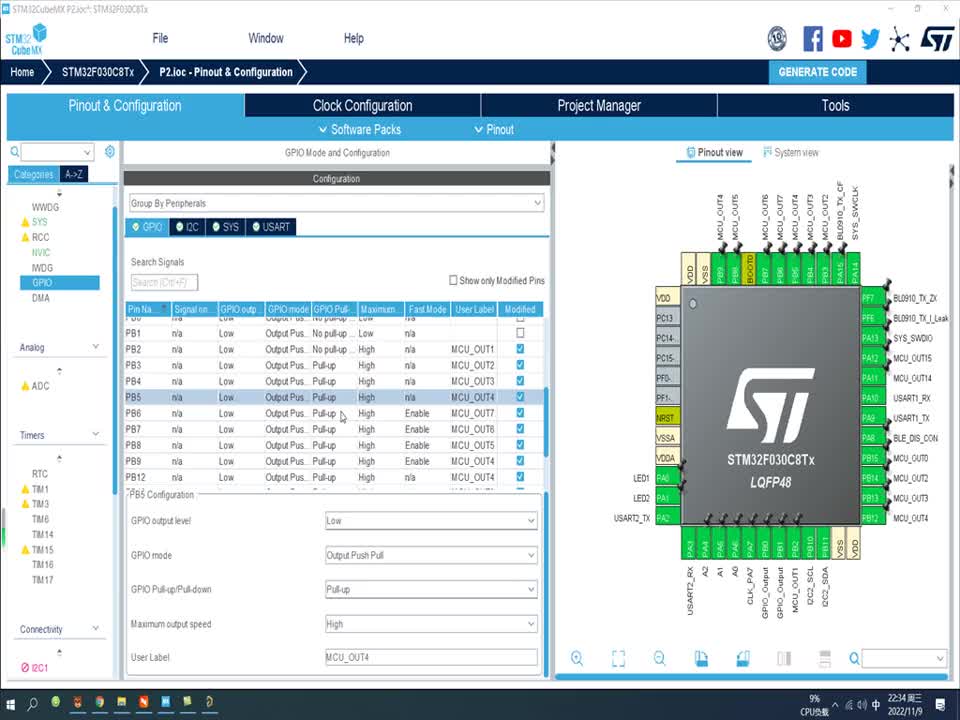The width and height of the screenshot is (960, 720).
Task: Click the 10-year anniversary badge icon
Action: coord(777,39)
